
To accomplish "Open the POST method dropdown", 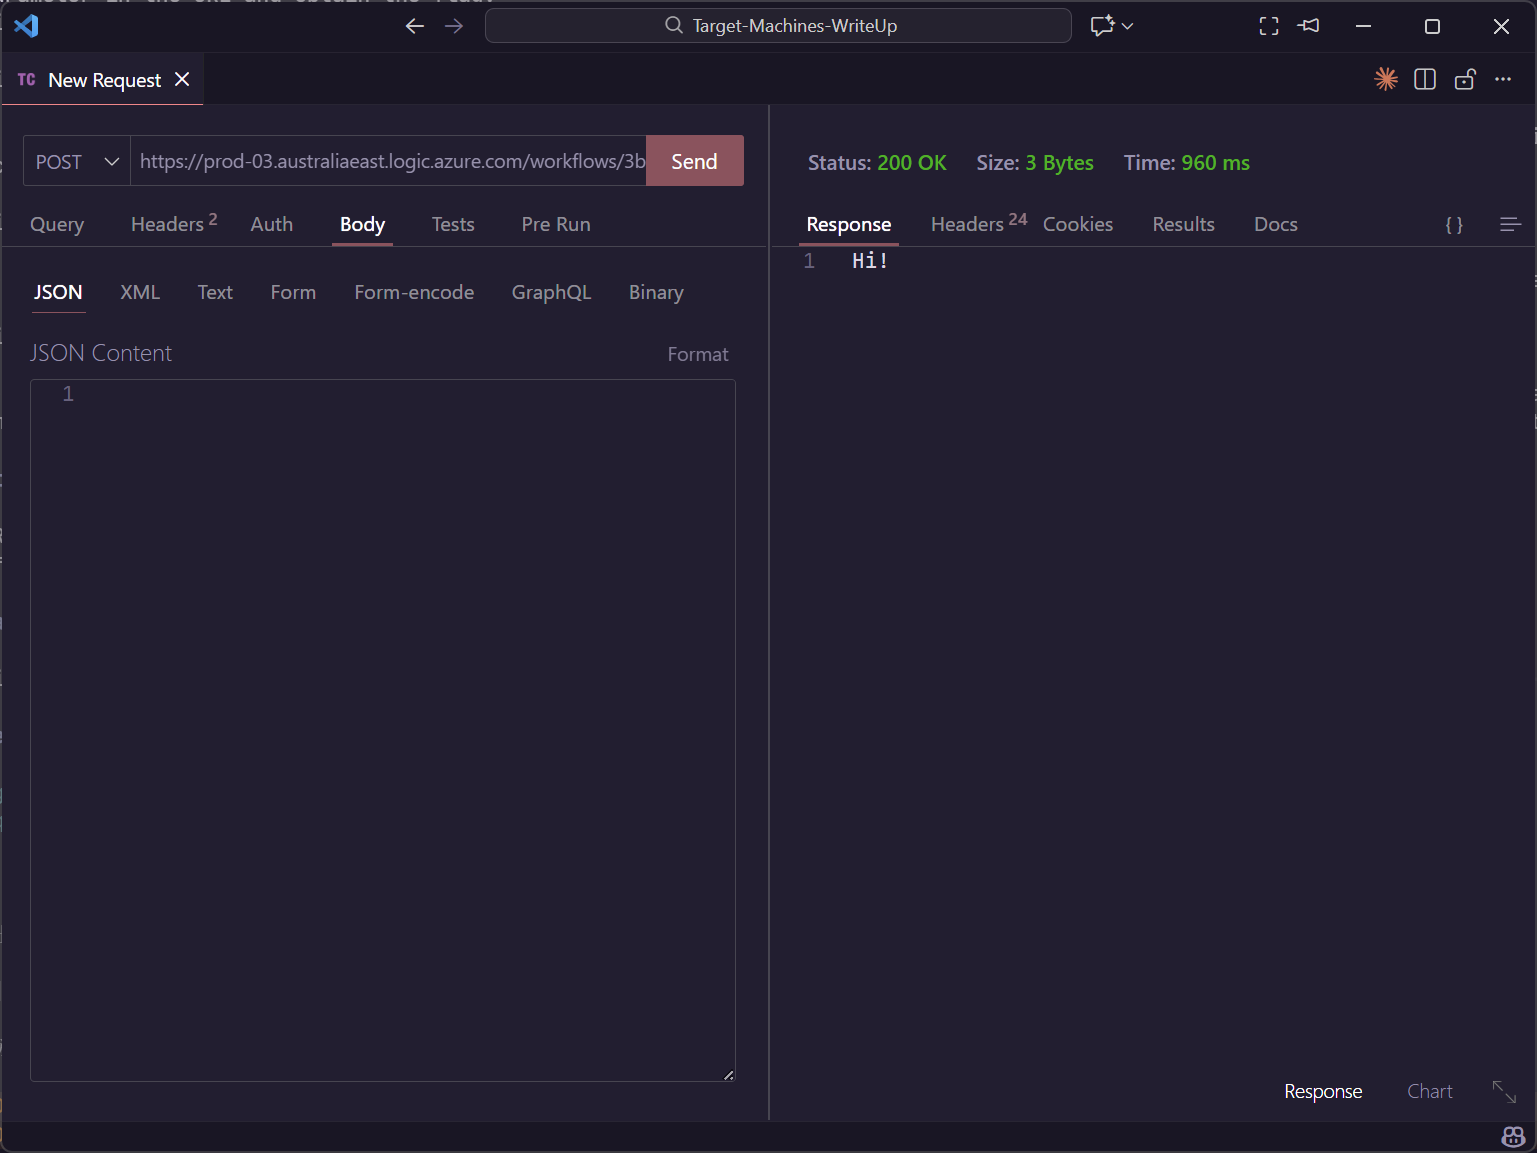I will [x=77, y=162].
